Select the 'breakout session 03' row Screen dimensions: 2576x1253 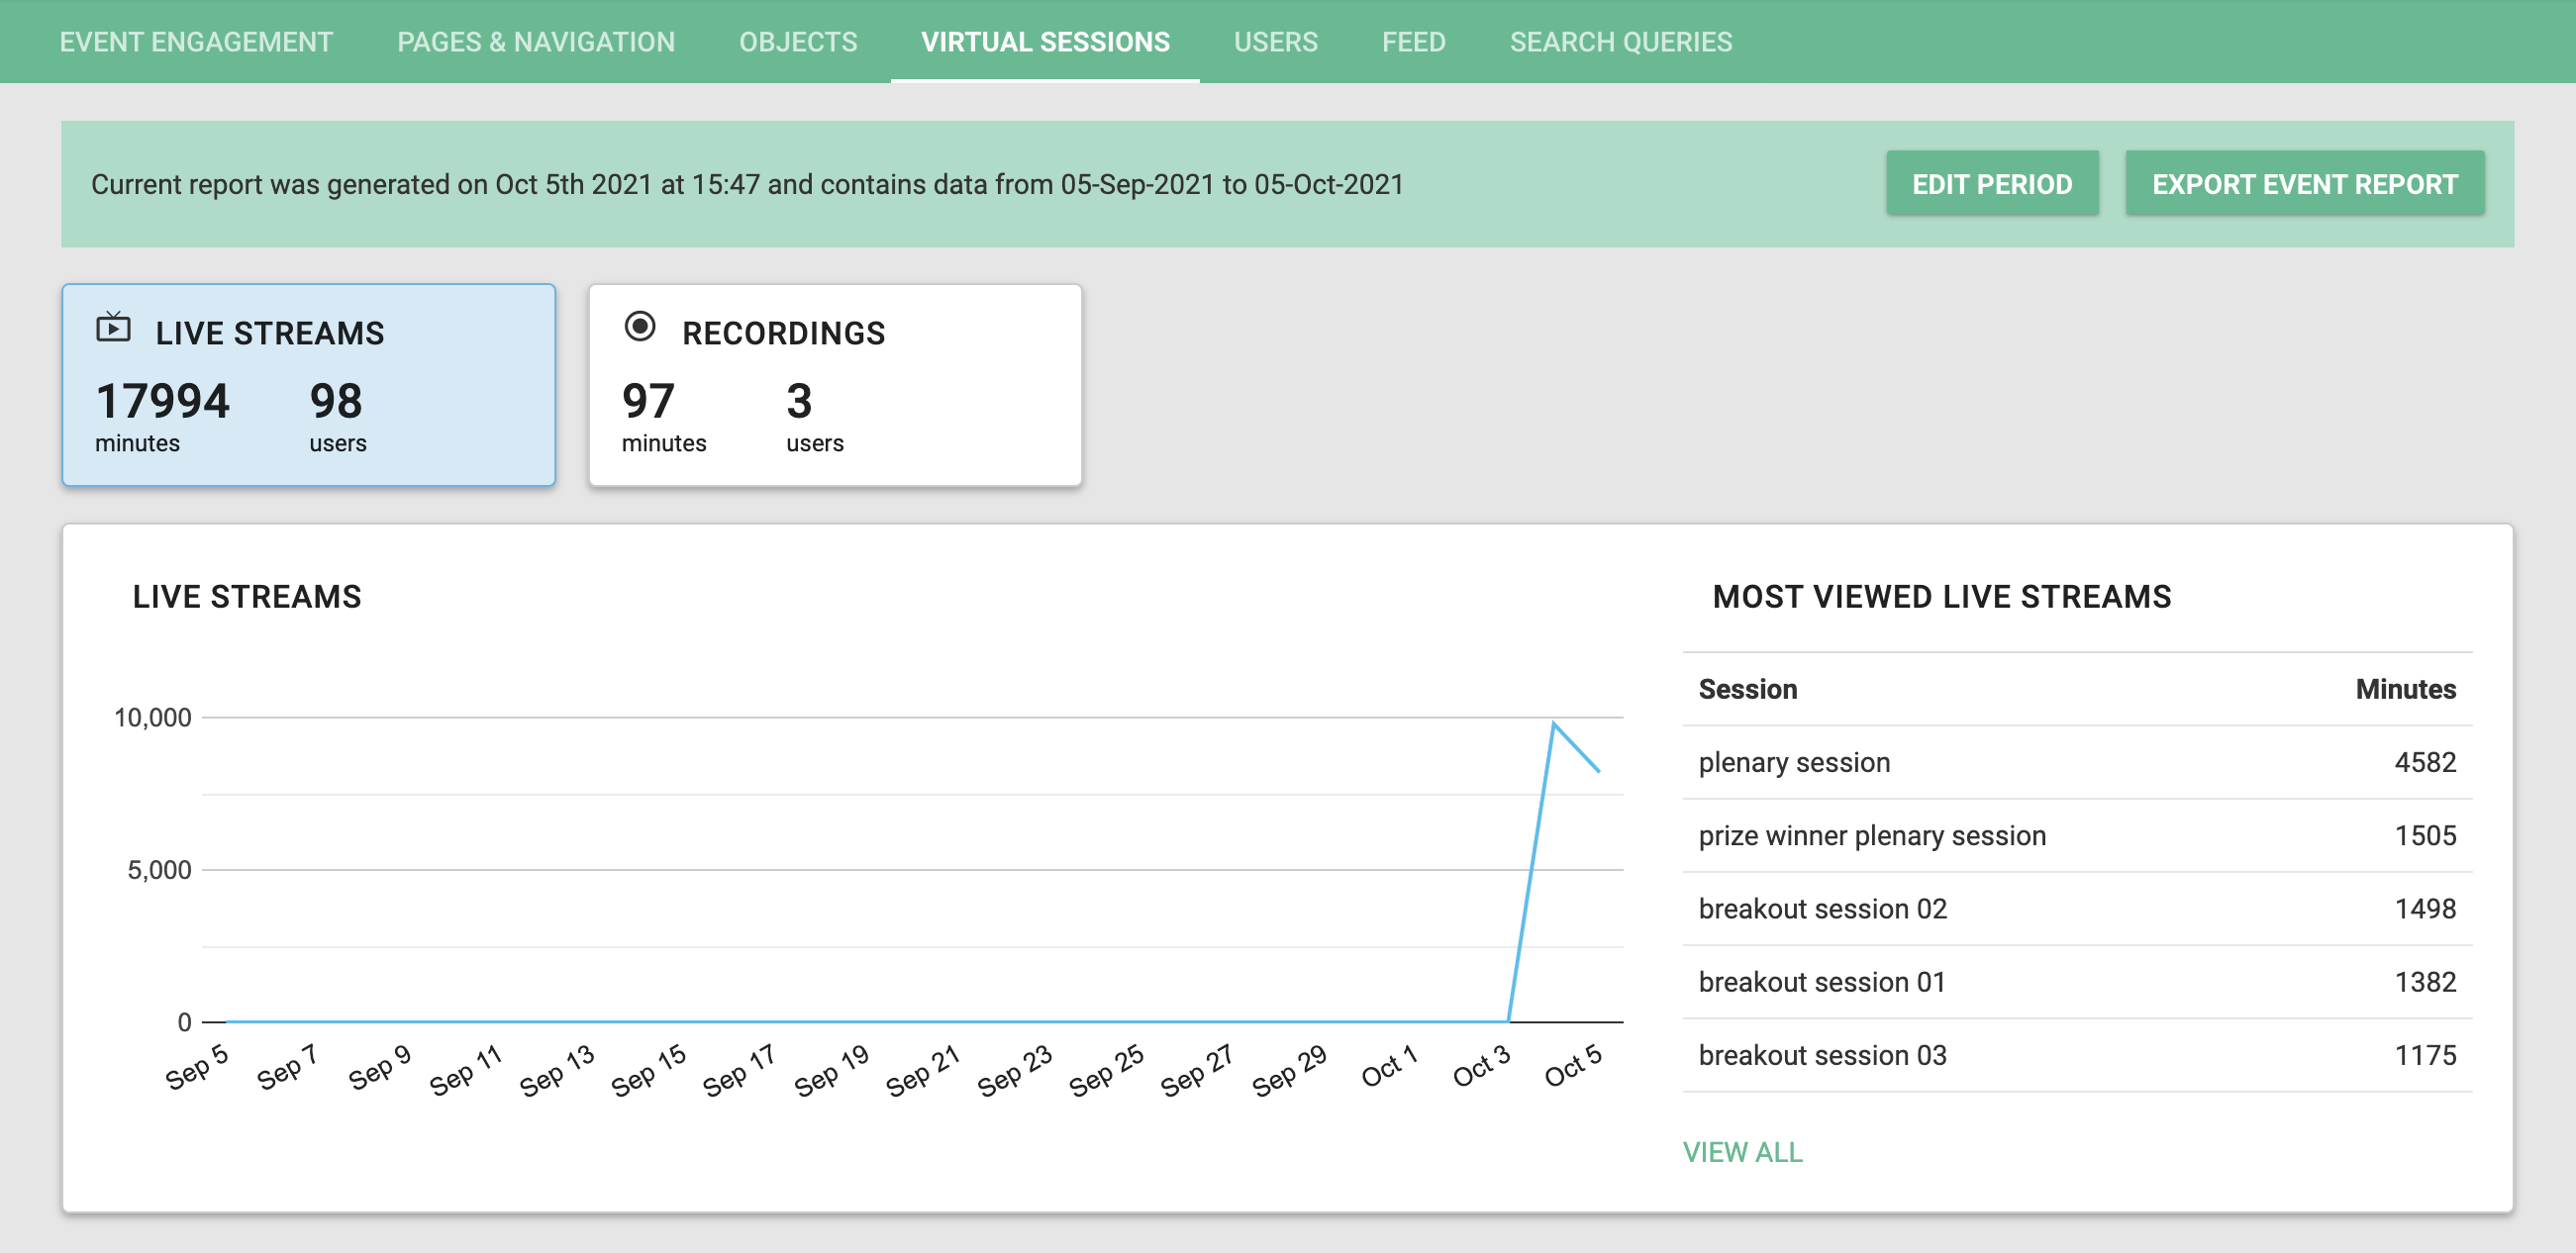tap(2077, 1055)
